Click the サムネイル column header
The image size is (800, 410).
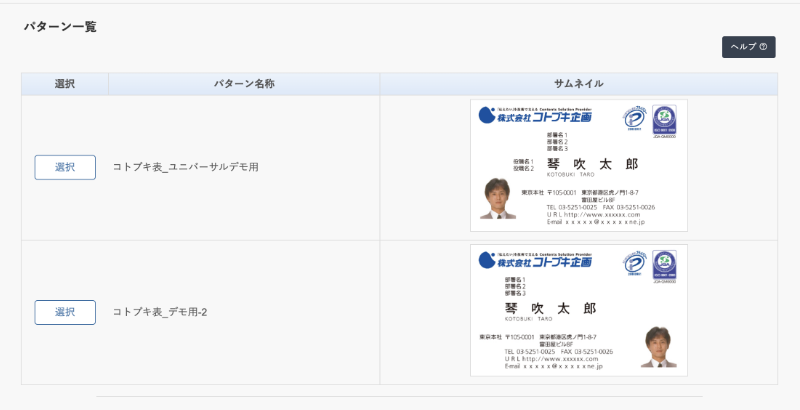tap(579, 84)
